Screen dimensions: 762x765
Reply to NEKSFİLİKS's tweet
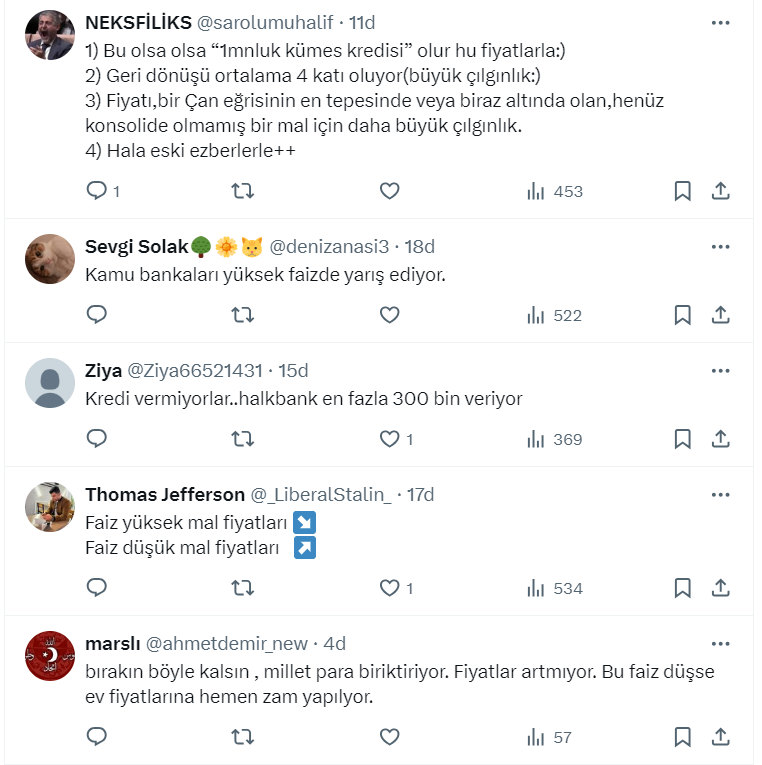coord(97,191)
